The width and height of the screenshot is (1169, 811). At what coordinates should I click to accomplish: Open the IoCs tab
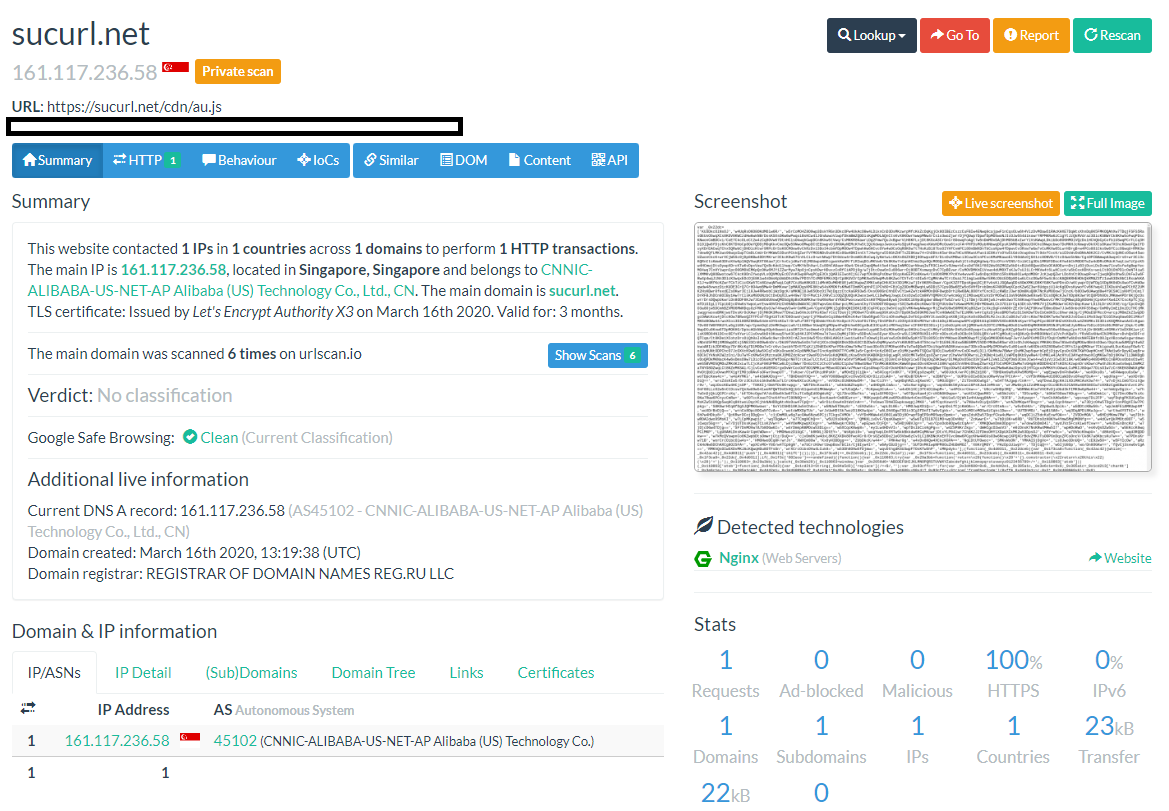318,160
